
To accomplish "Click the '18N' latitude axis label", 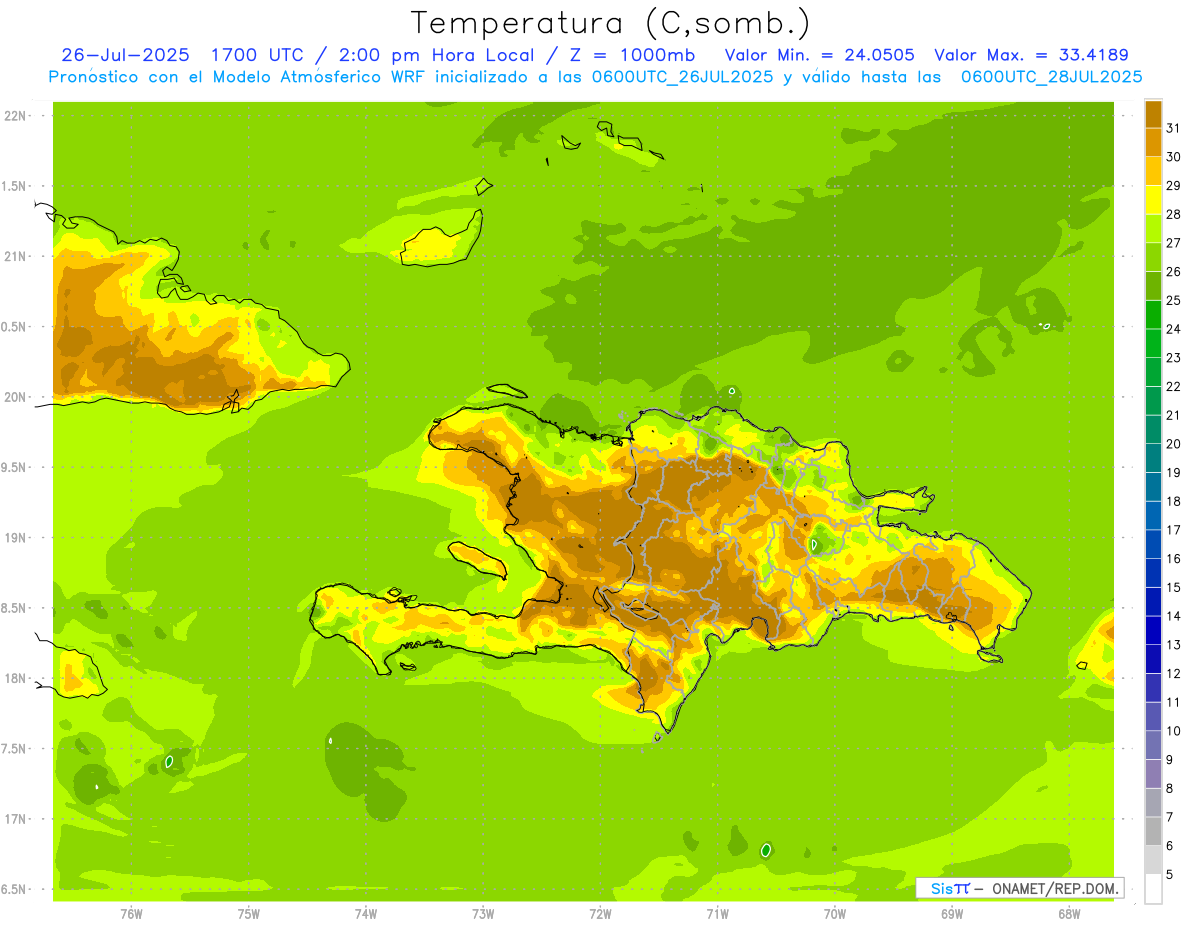I will (14, 678).
